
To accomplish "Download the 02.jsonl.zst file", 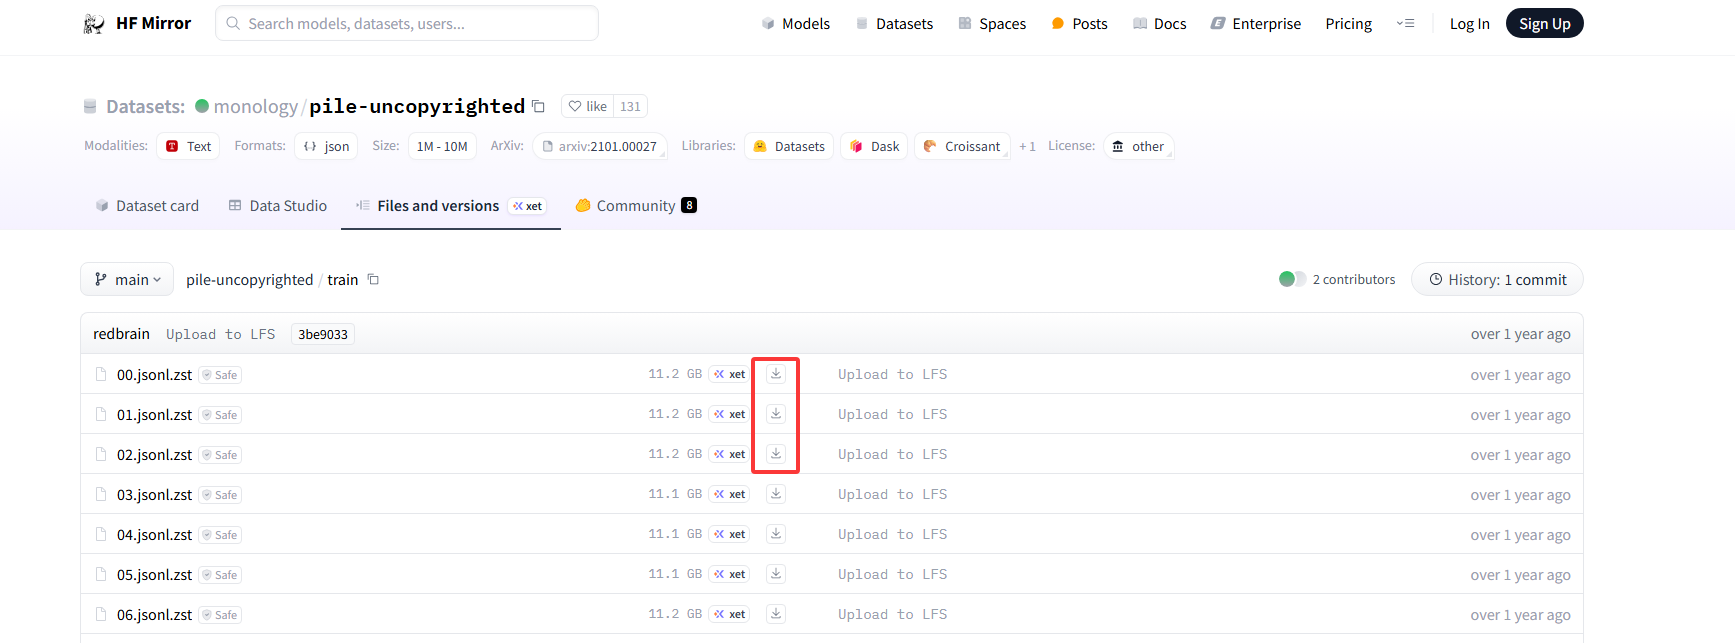I will 776,454.
